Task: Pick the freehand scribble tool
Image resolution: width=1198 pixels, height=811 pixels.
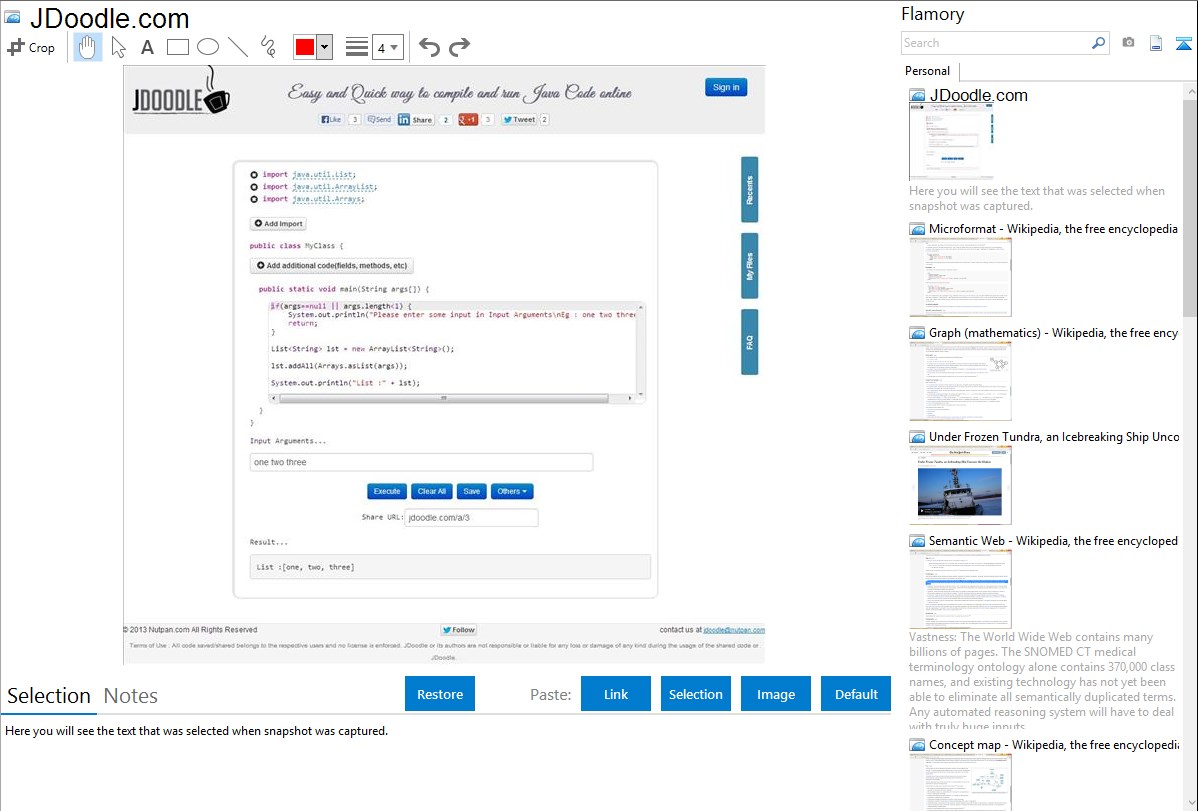Action: click(268, 47)
